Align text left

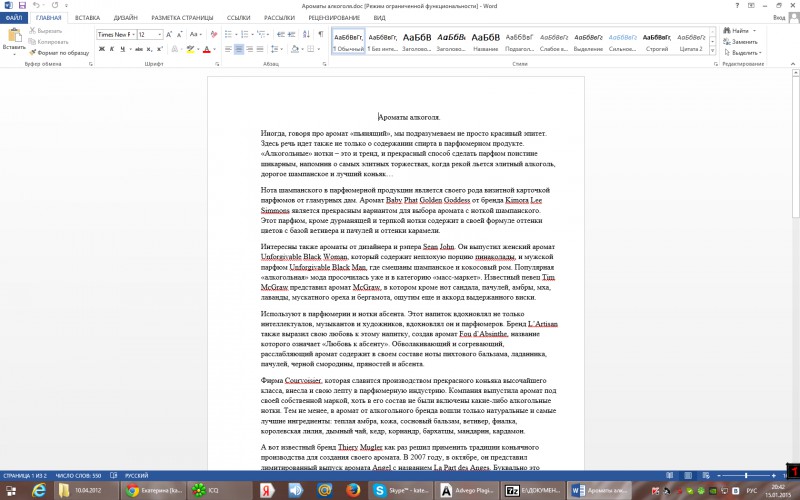click(228, 49)
